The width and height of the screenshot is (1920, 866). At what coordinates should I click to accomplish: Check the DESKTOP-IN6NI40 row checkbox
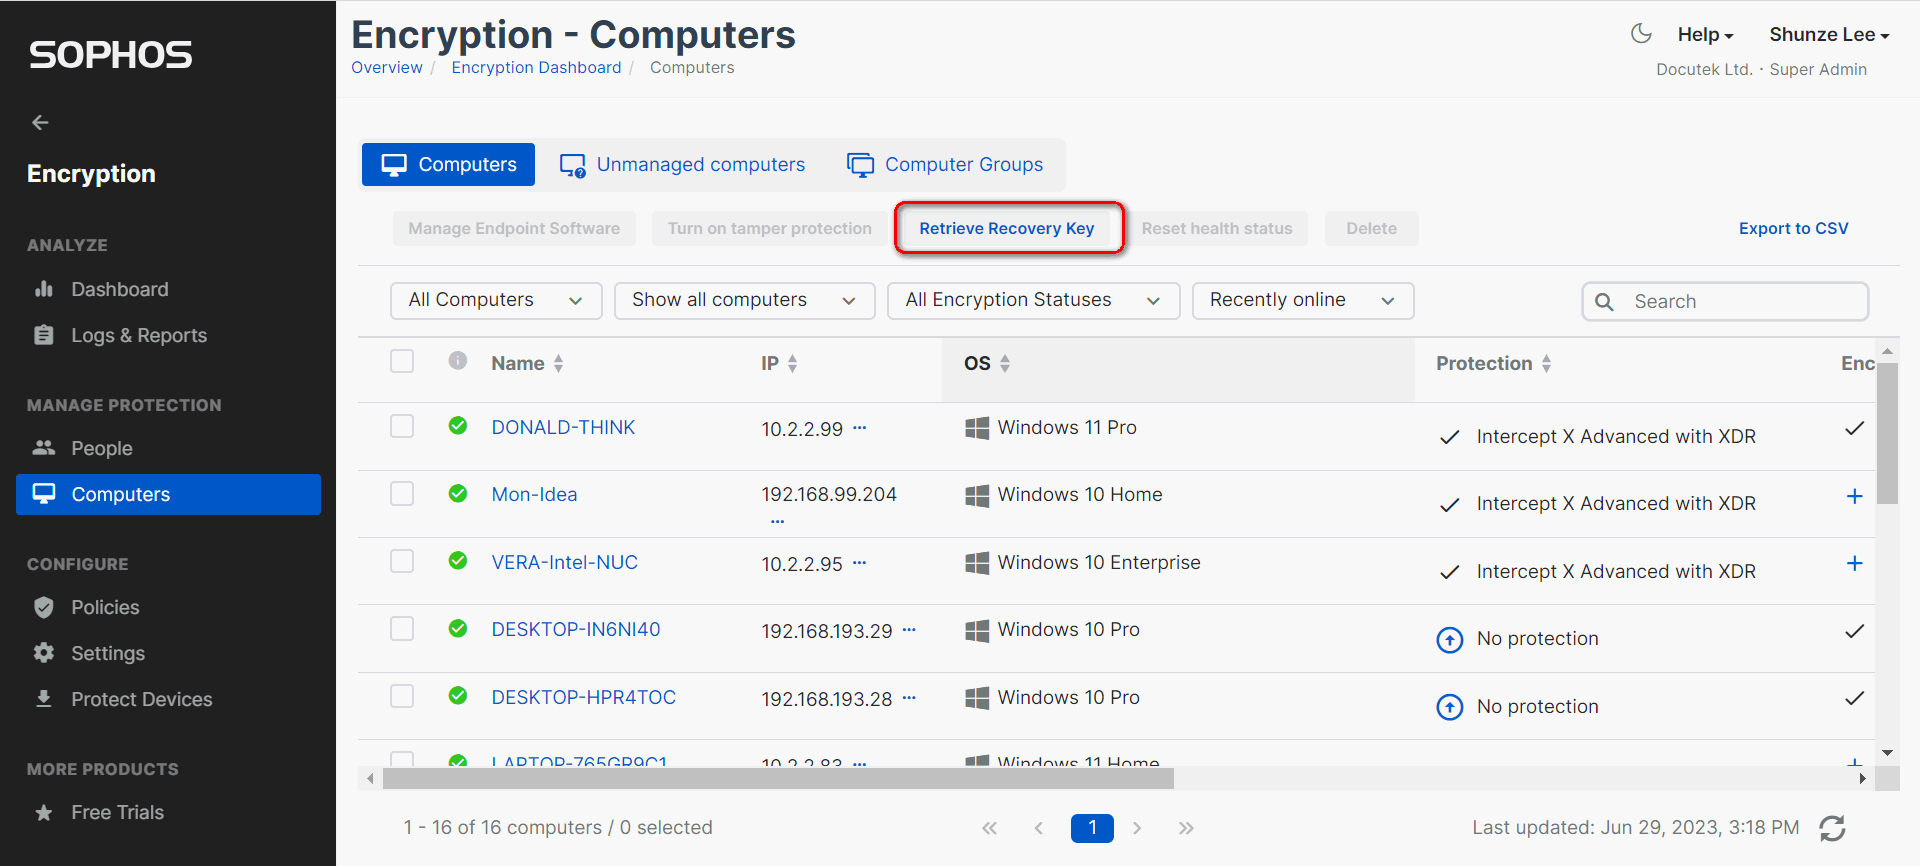coord(402,628)
